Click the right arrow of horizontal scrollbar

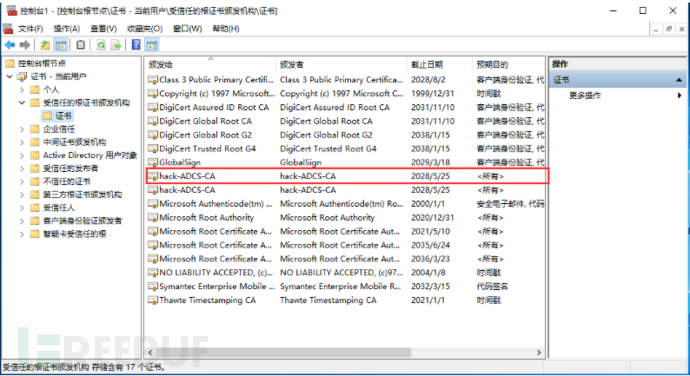[539, 352]
